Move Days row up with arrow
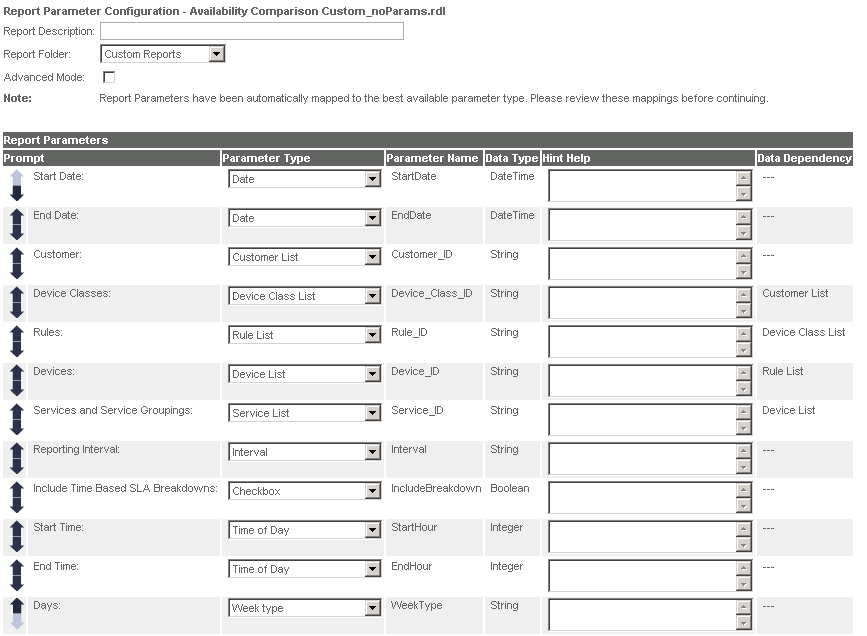The image size is (867, 636). [x=17, y=606]
